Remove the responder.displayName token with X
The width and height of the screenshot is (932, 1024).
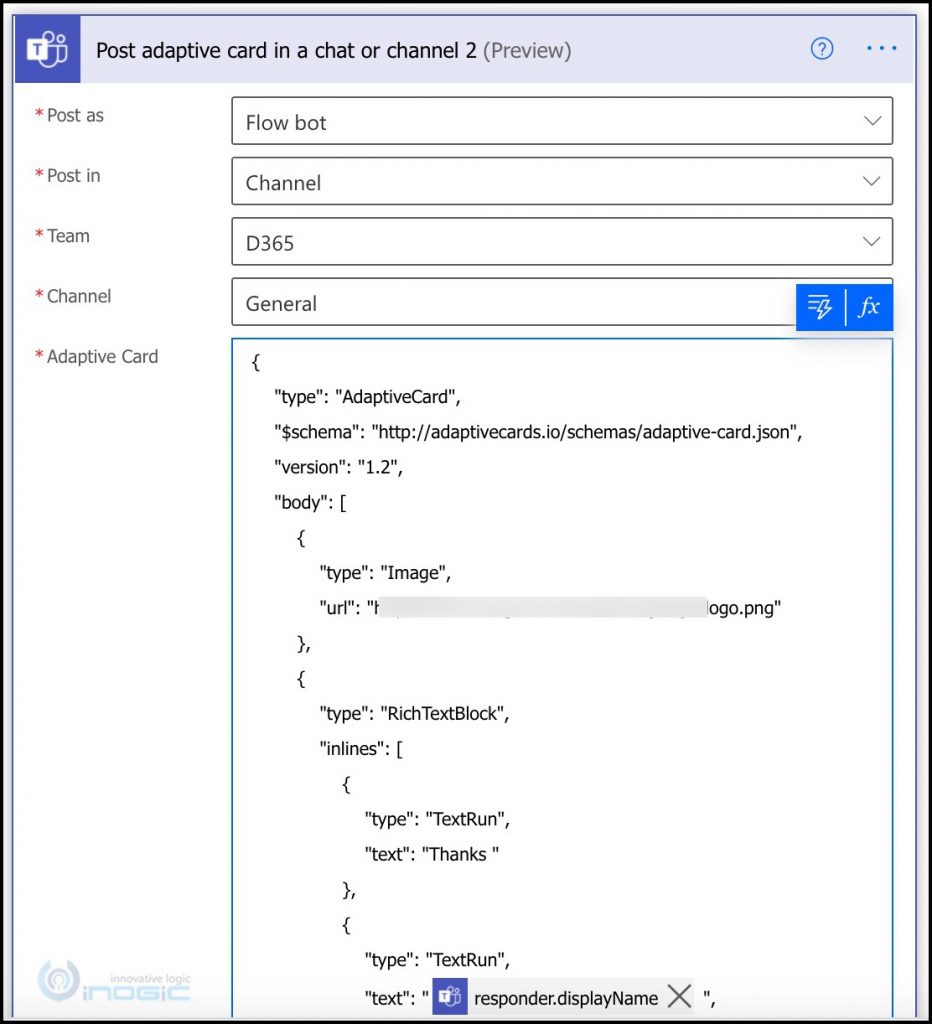[679, 996]
